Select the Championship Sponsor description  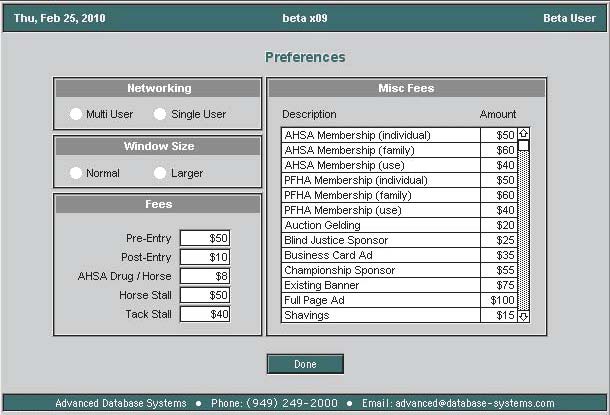tap(381, 270)
